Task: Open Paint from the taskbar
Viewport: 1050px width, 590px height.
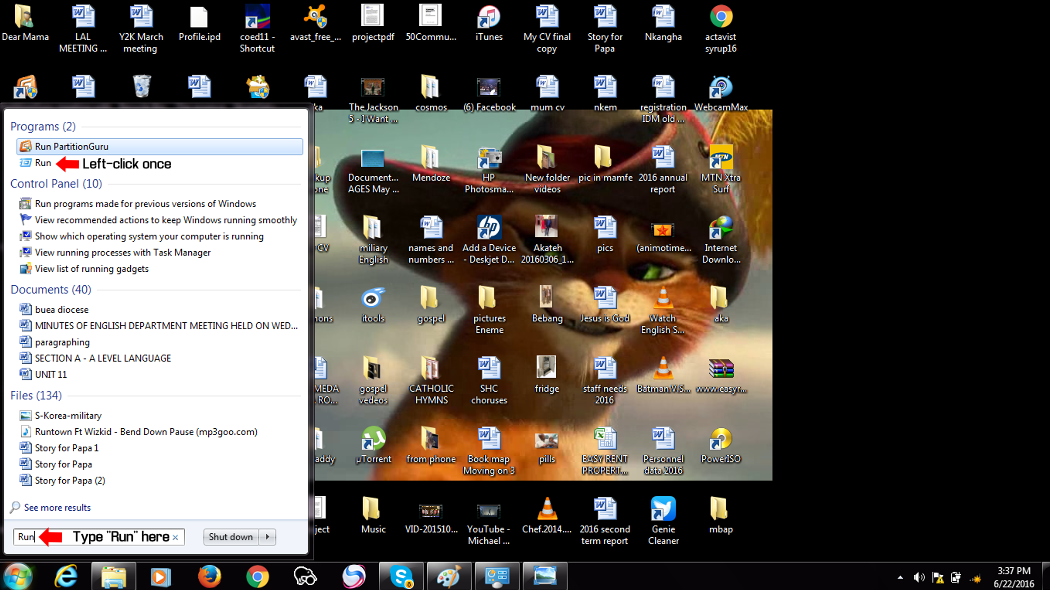Action: [x=448, y=577]
